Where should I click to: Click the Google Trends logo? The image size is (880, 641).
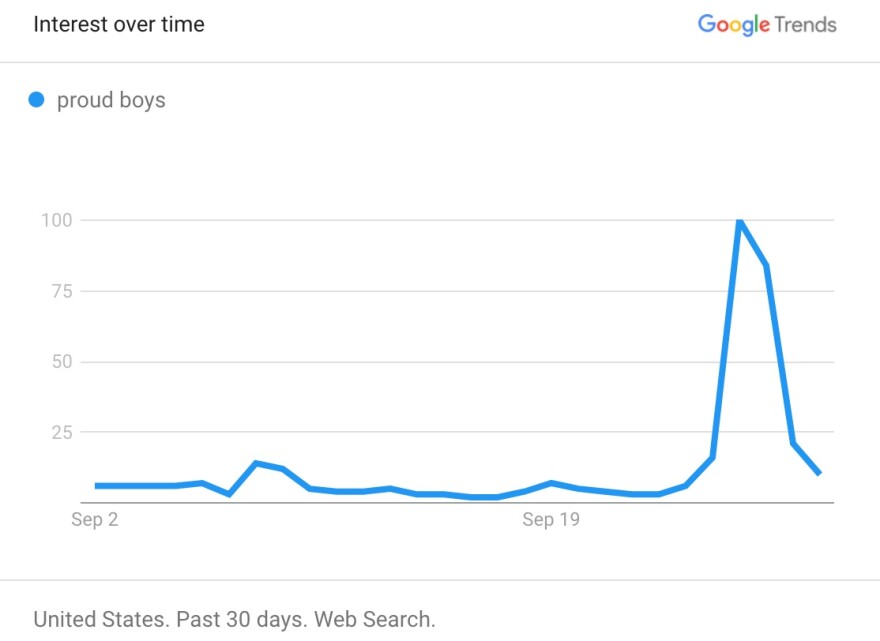[767, 25]
